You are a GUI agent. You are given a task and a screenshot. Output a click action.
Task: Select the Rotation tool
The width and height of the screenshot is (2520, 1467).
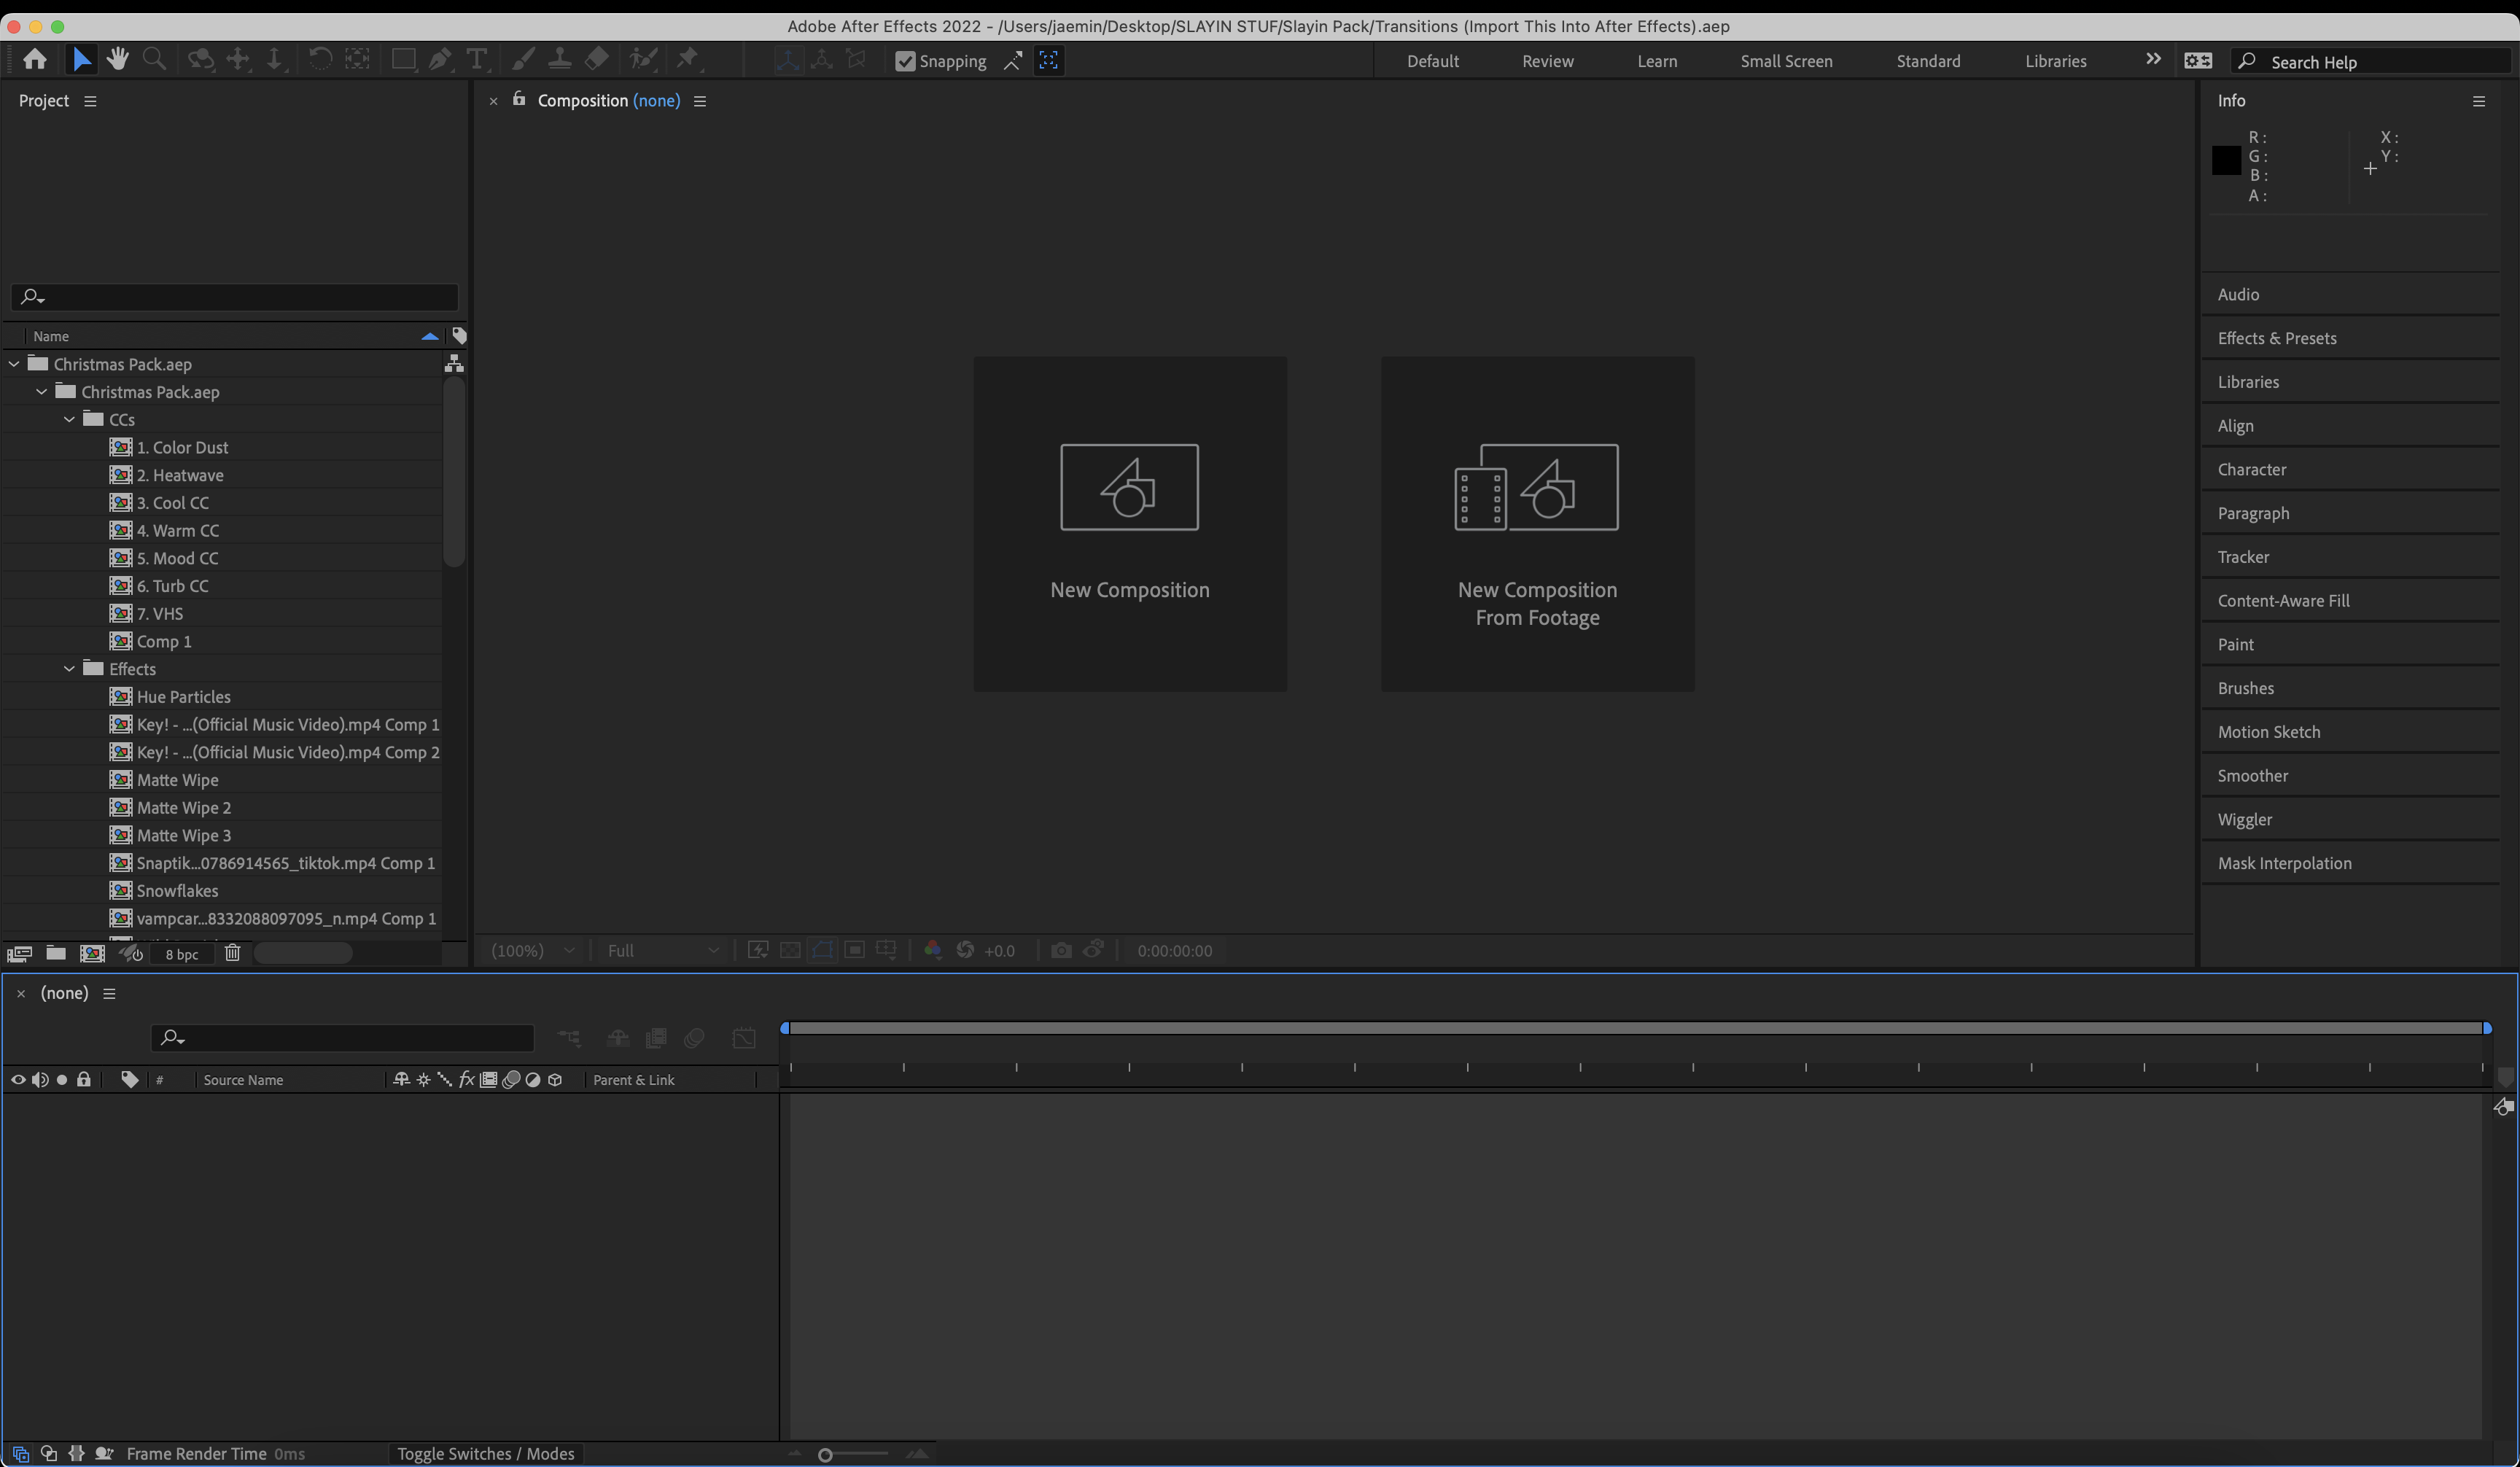tap(320, 59)
